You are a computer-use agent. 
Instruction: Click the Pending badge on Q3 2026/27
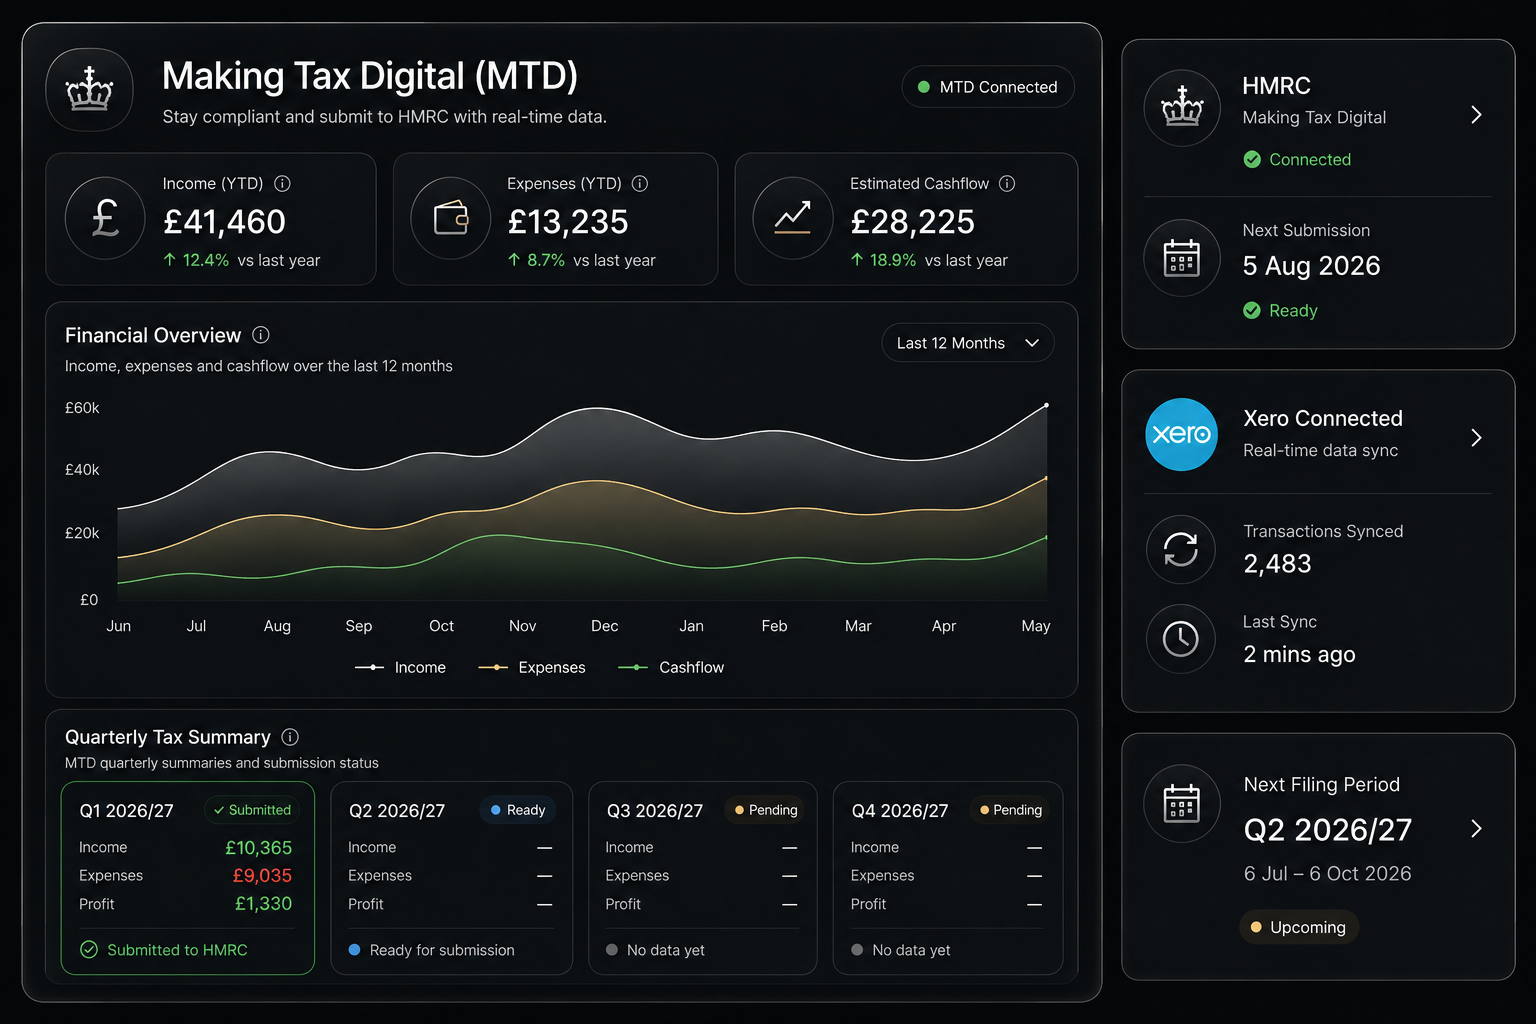(x=766, y=810)
